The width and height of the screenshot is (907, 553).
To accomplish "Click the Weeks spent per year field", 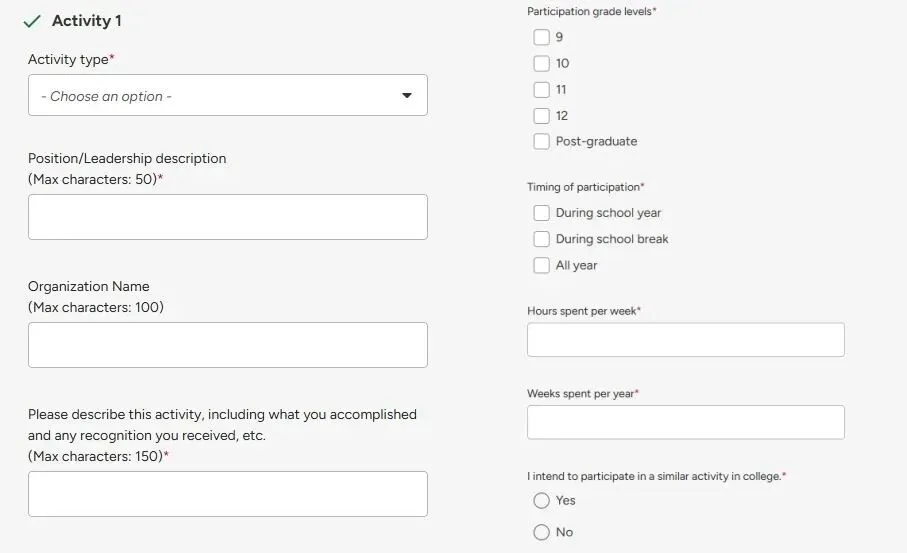I will click(685, 422).
